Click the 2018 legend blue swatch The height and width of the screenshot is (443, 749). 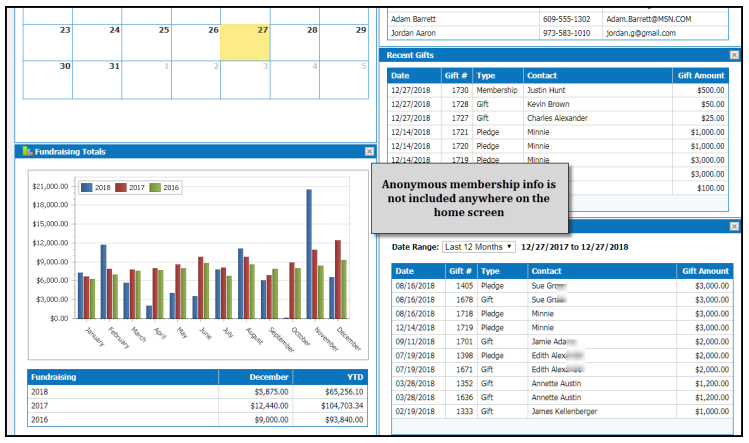86,187
